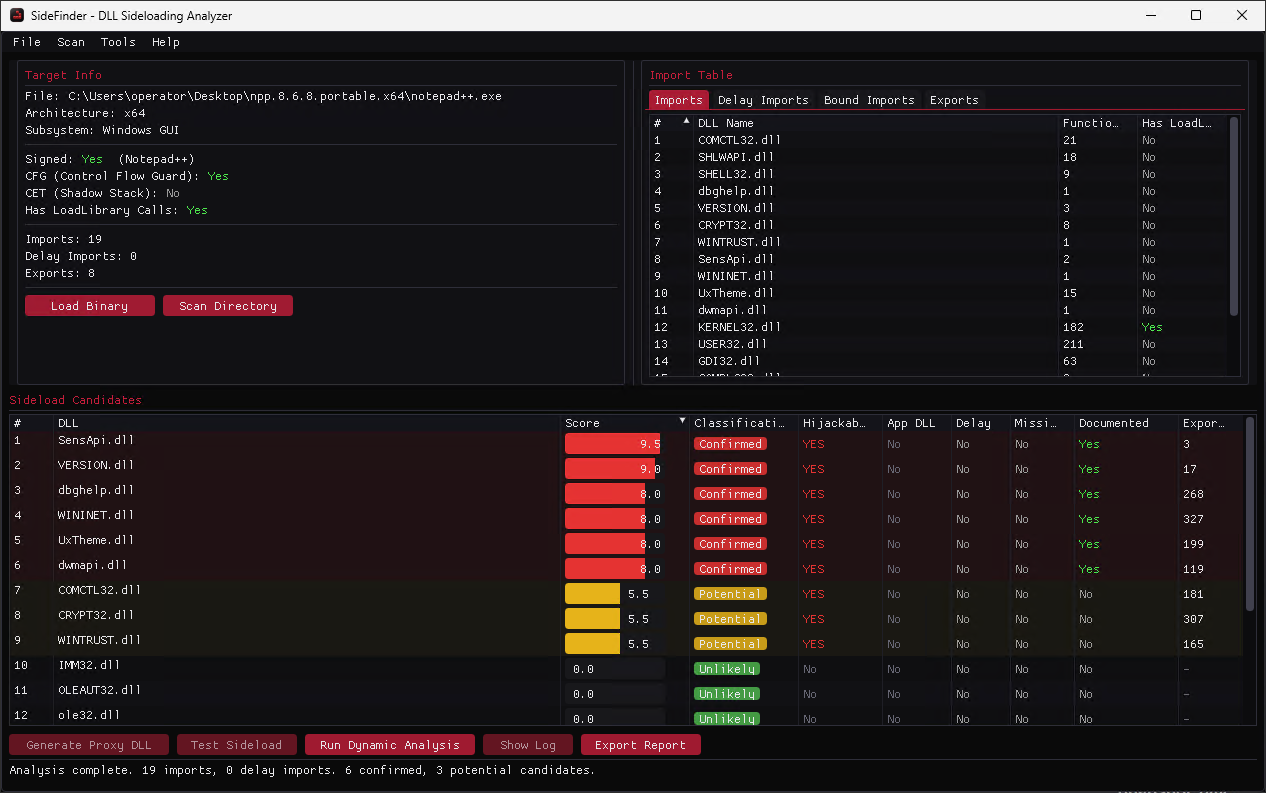Open the File menu
Image resolution: width=1266 pixels, height=793 pixels.
27,42
